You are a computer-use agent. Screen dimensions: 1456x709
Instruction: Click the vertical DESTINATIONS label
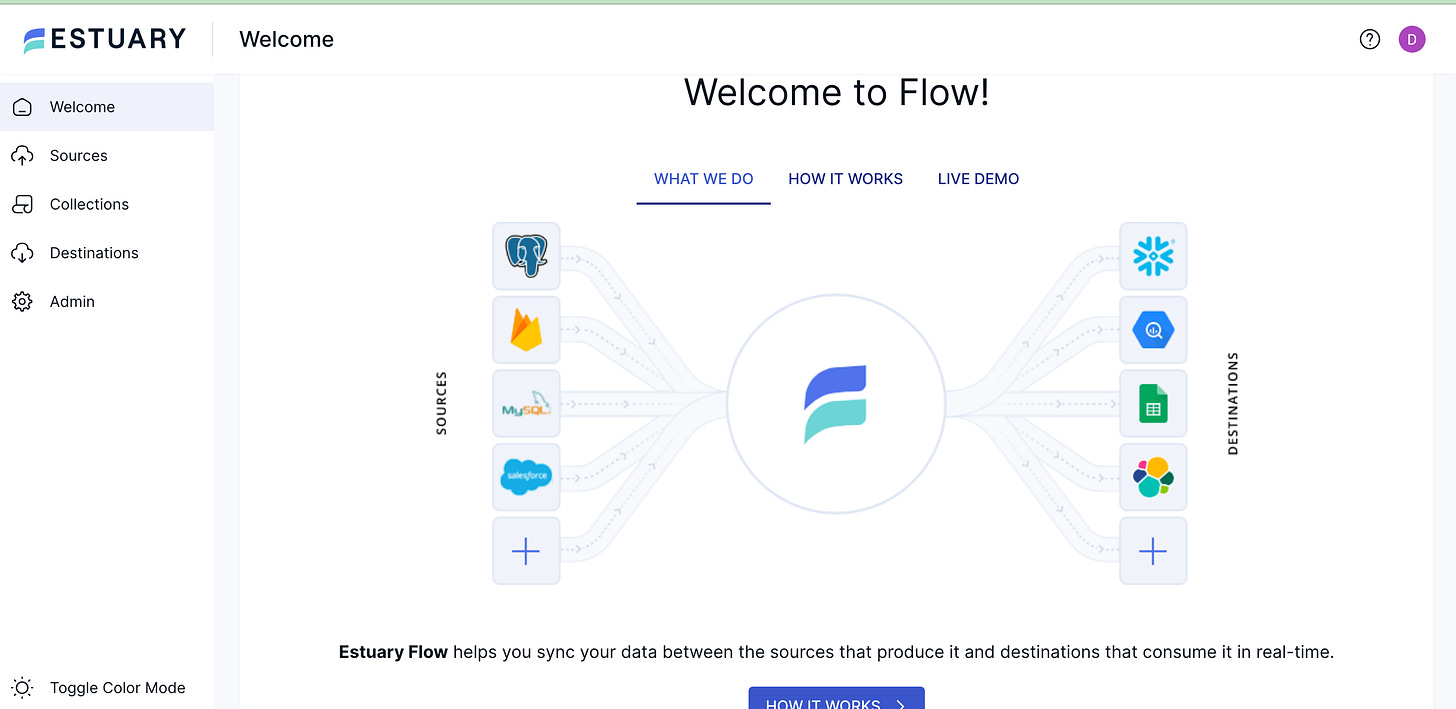click(x=1233, y=403)
